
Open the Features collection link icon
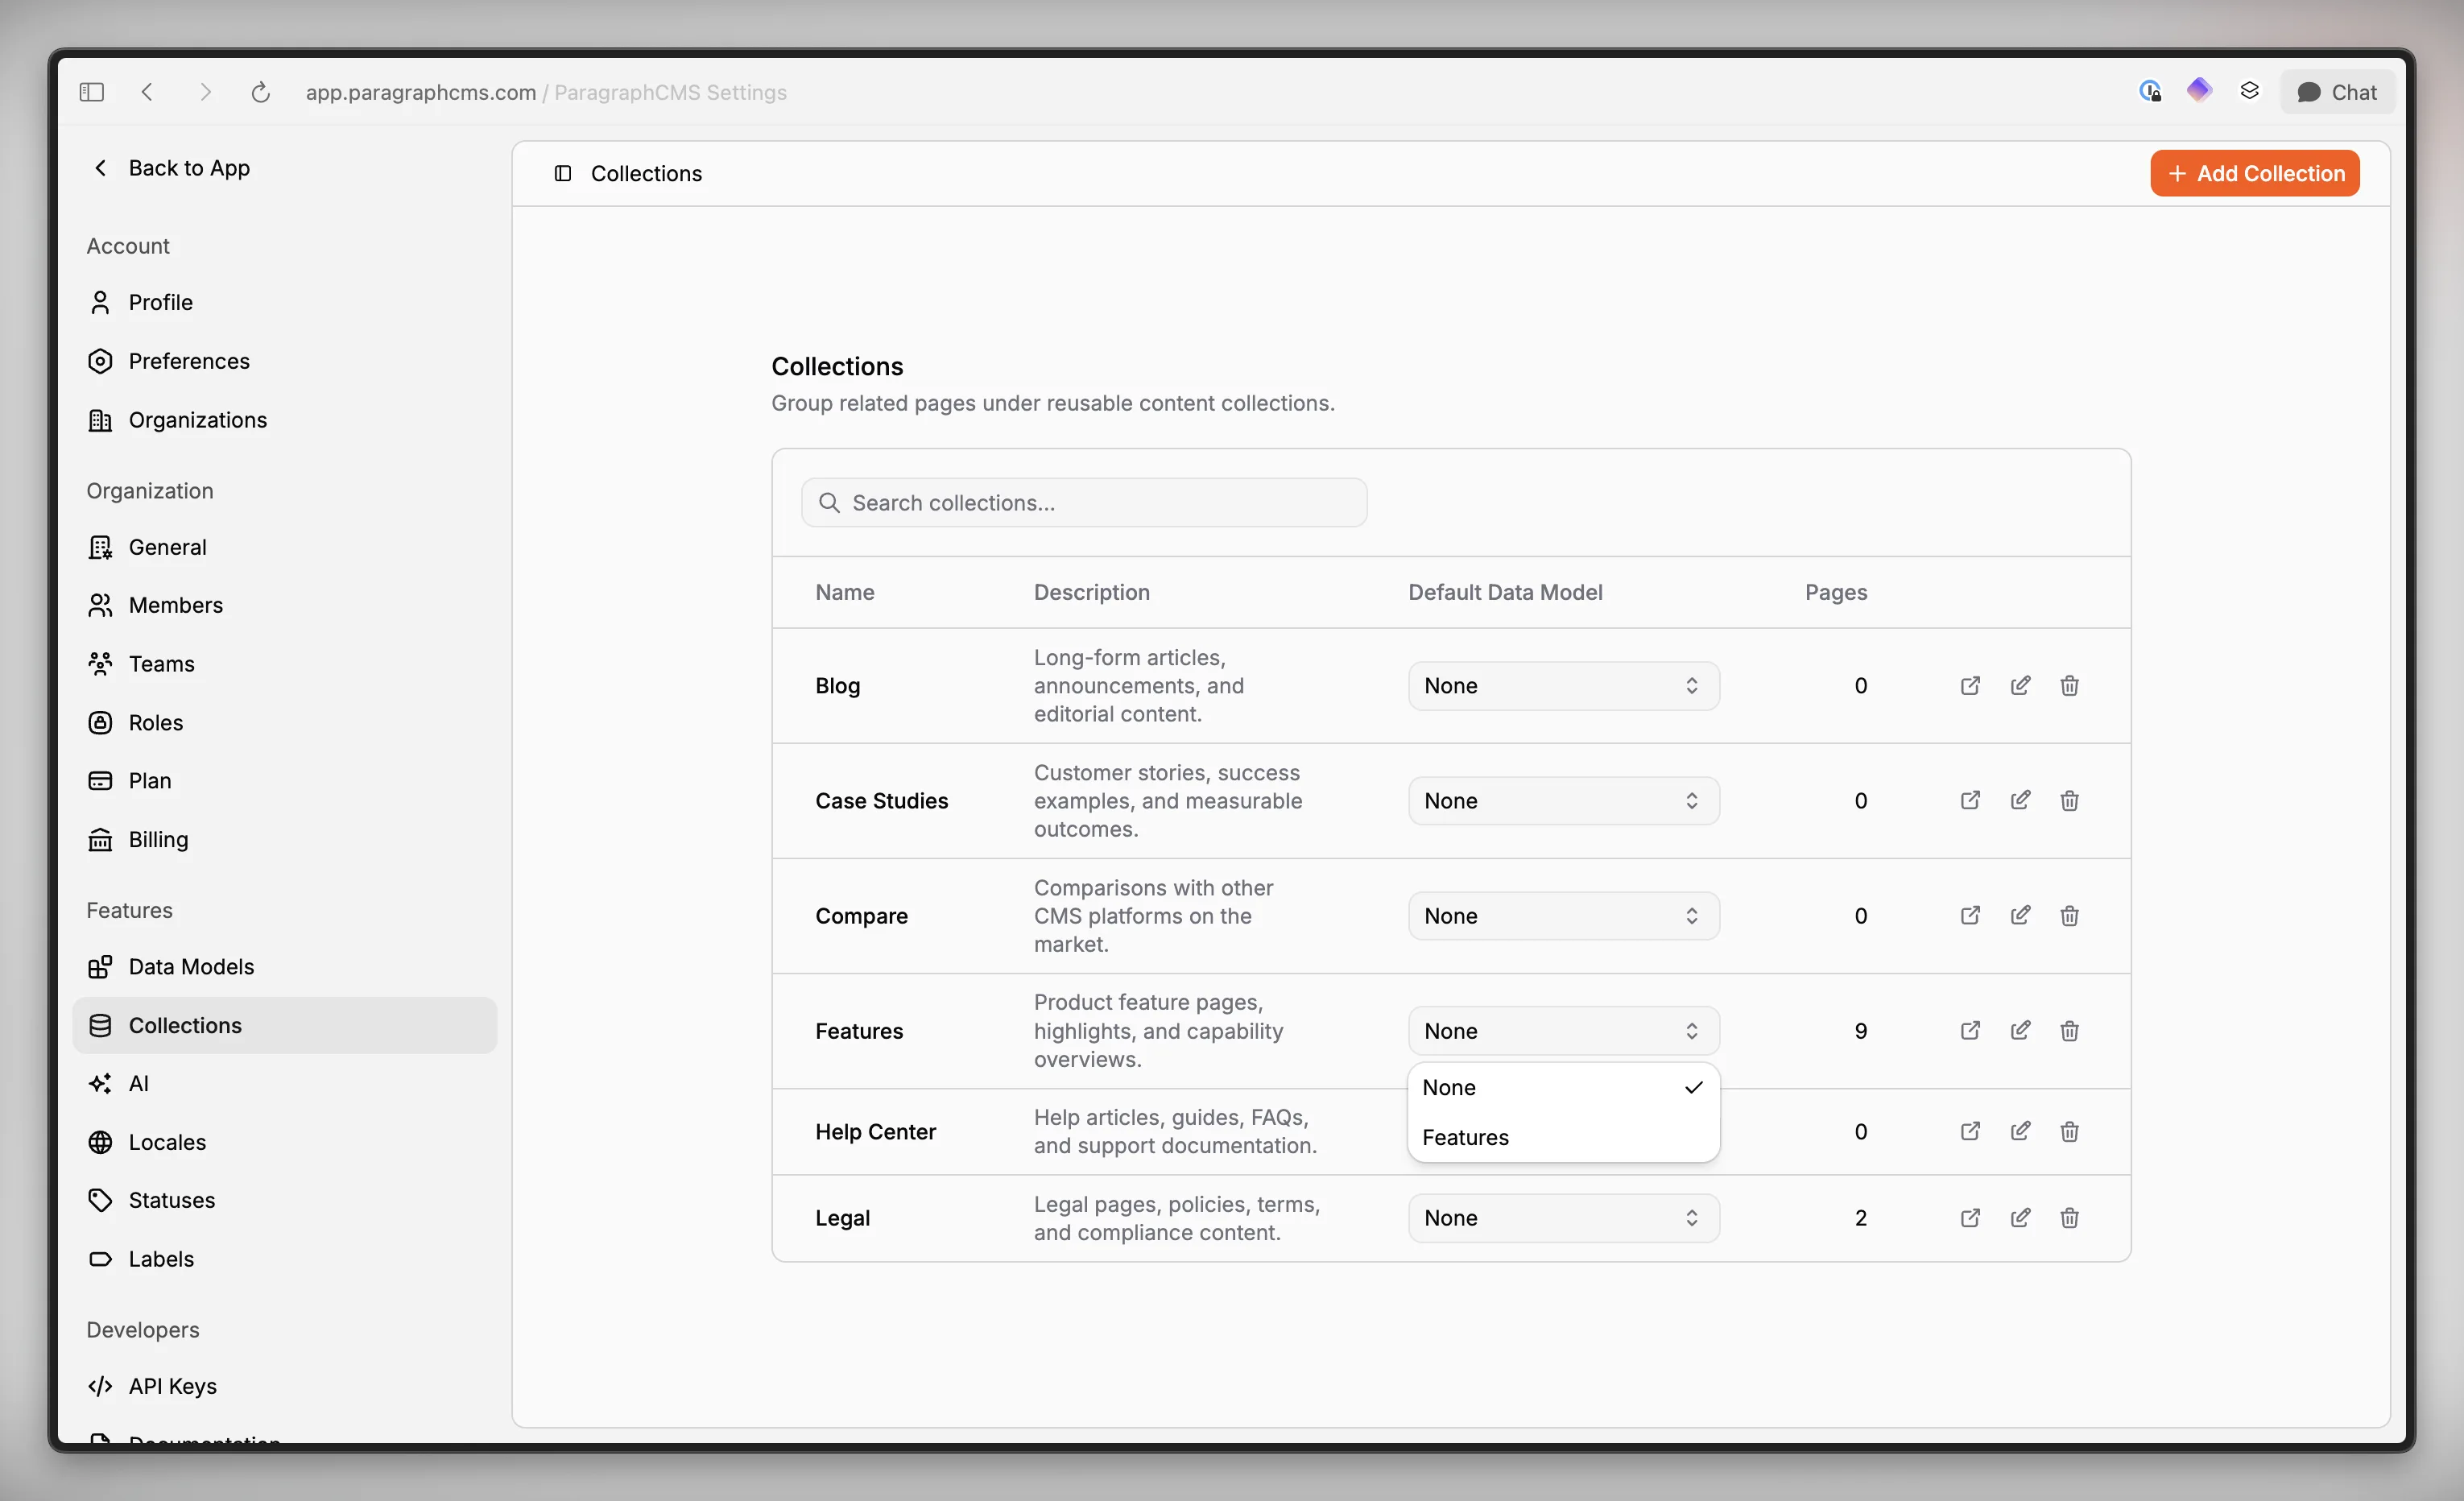[x=1970, y=1031]
